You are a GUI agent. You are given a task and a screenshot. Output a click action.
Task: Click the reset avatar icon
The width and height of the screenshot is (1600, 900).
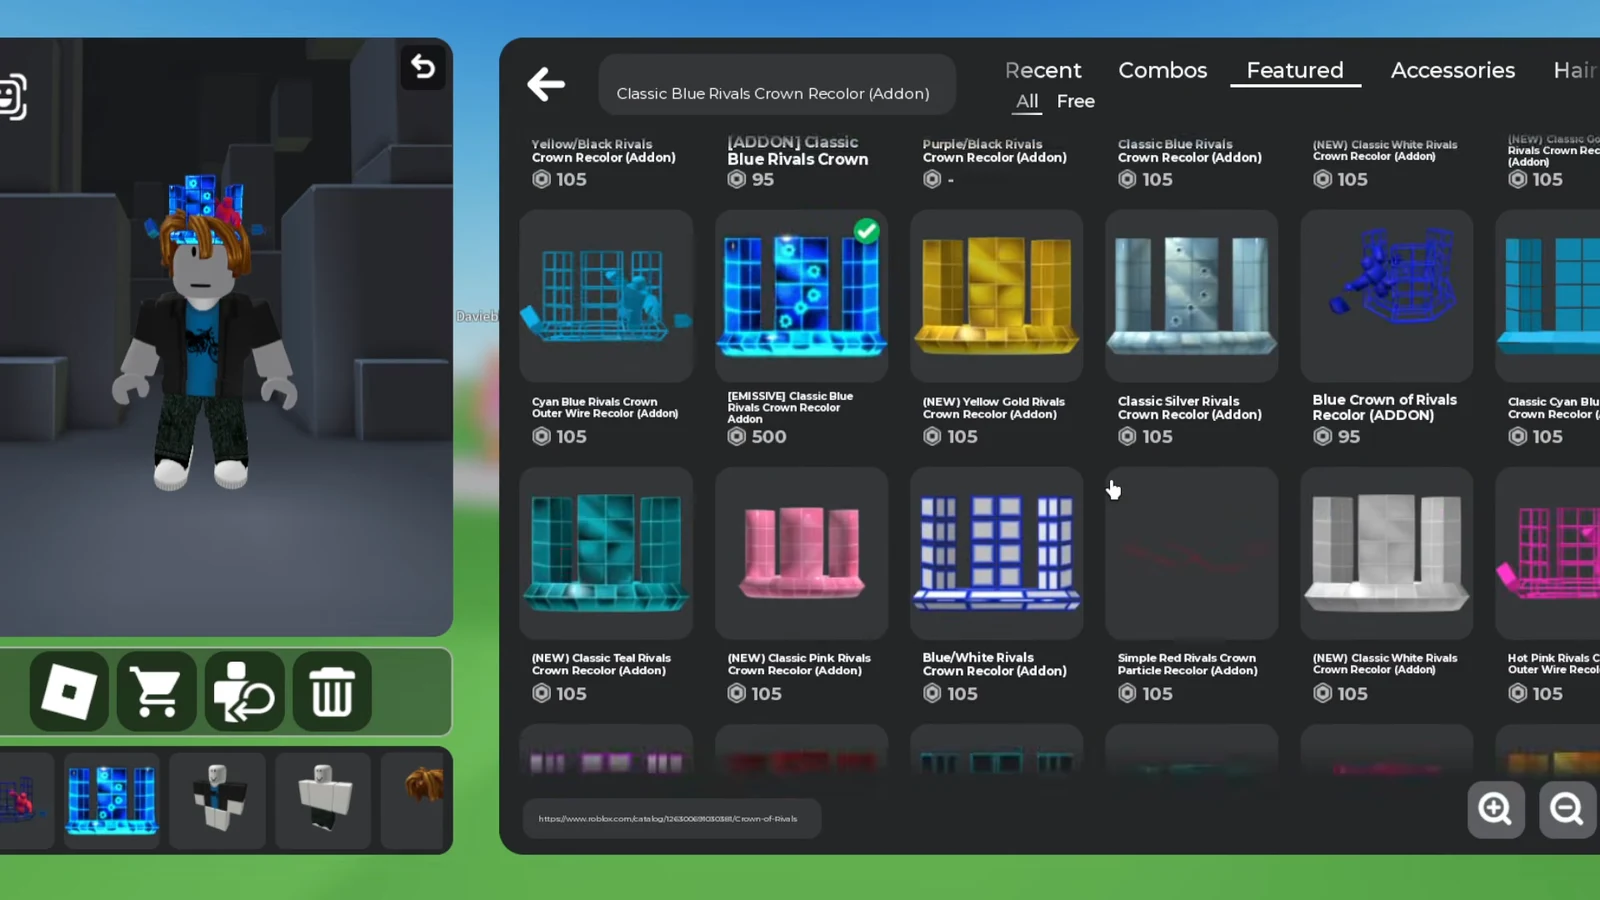click(x=244, y=691)
